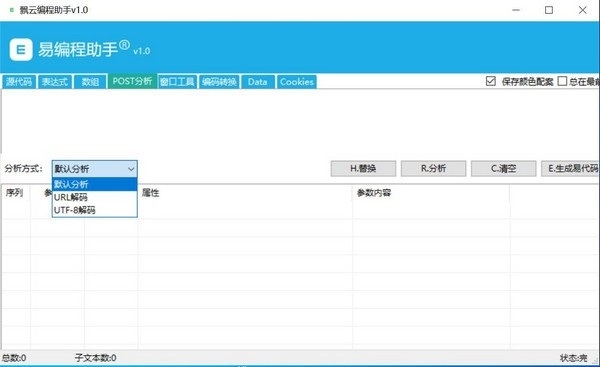This screenshot has height=367, width=600.
Task: Open the 窗口工具 tab
Action: pos(177,82)
